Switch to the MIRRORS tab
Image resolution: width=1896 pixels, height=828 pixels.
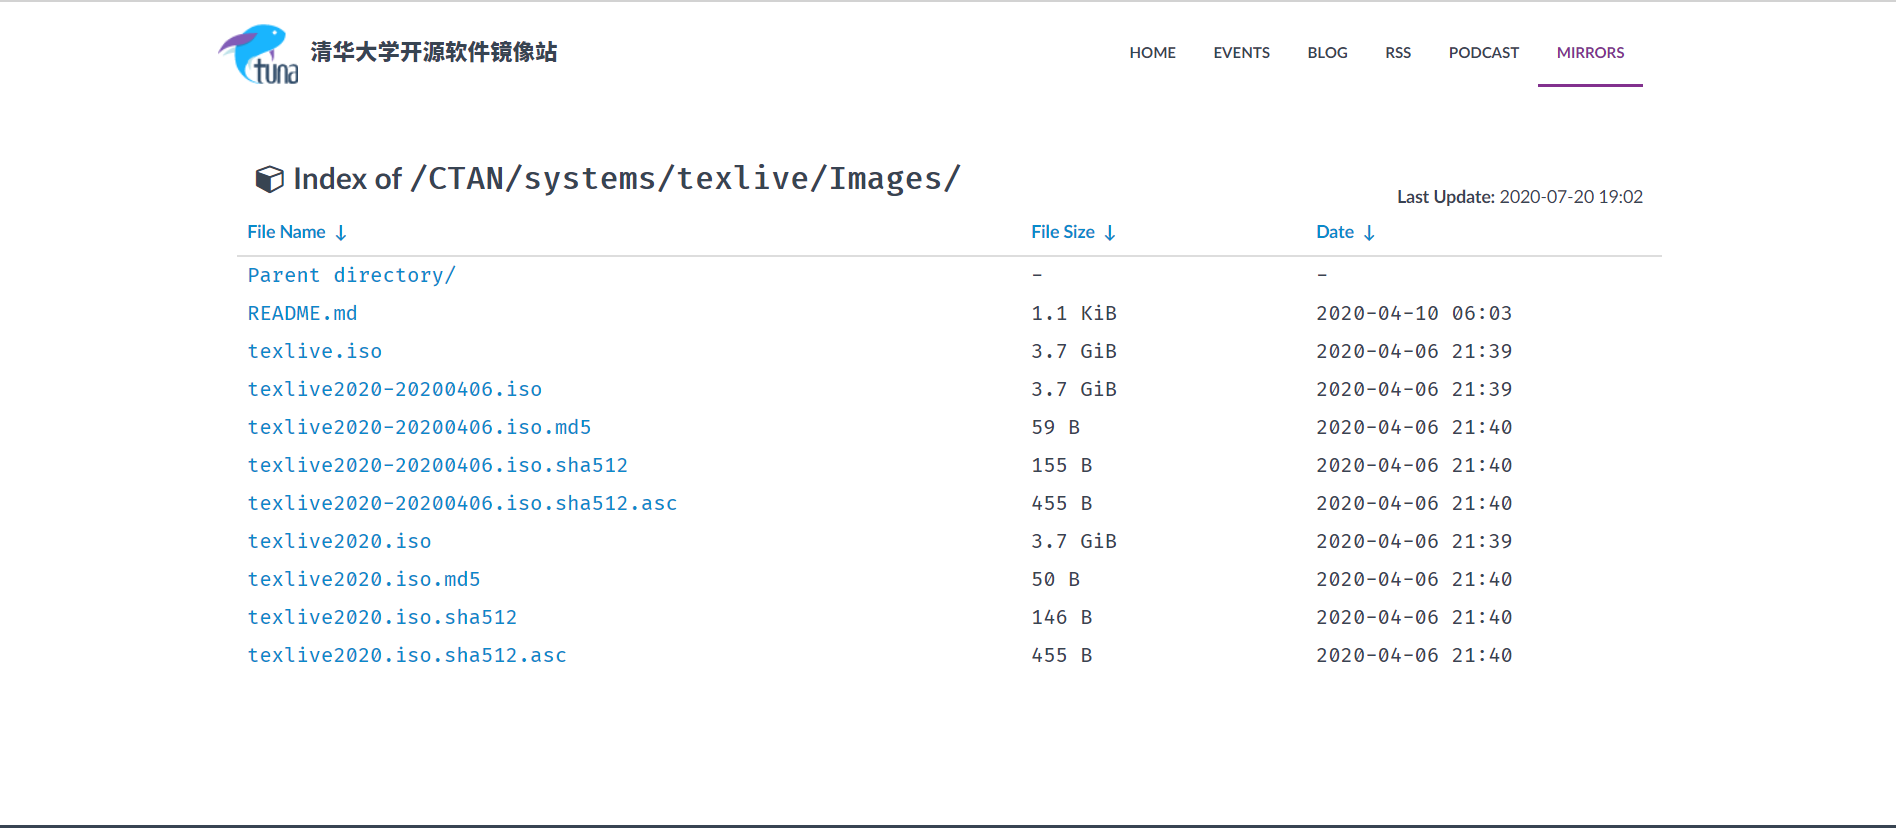1590,53
